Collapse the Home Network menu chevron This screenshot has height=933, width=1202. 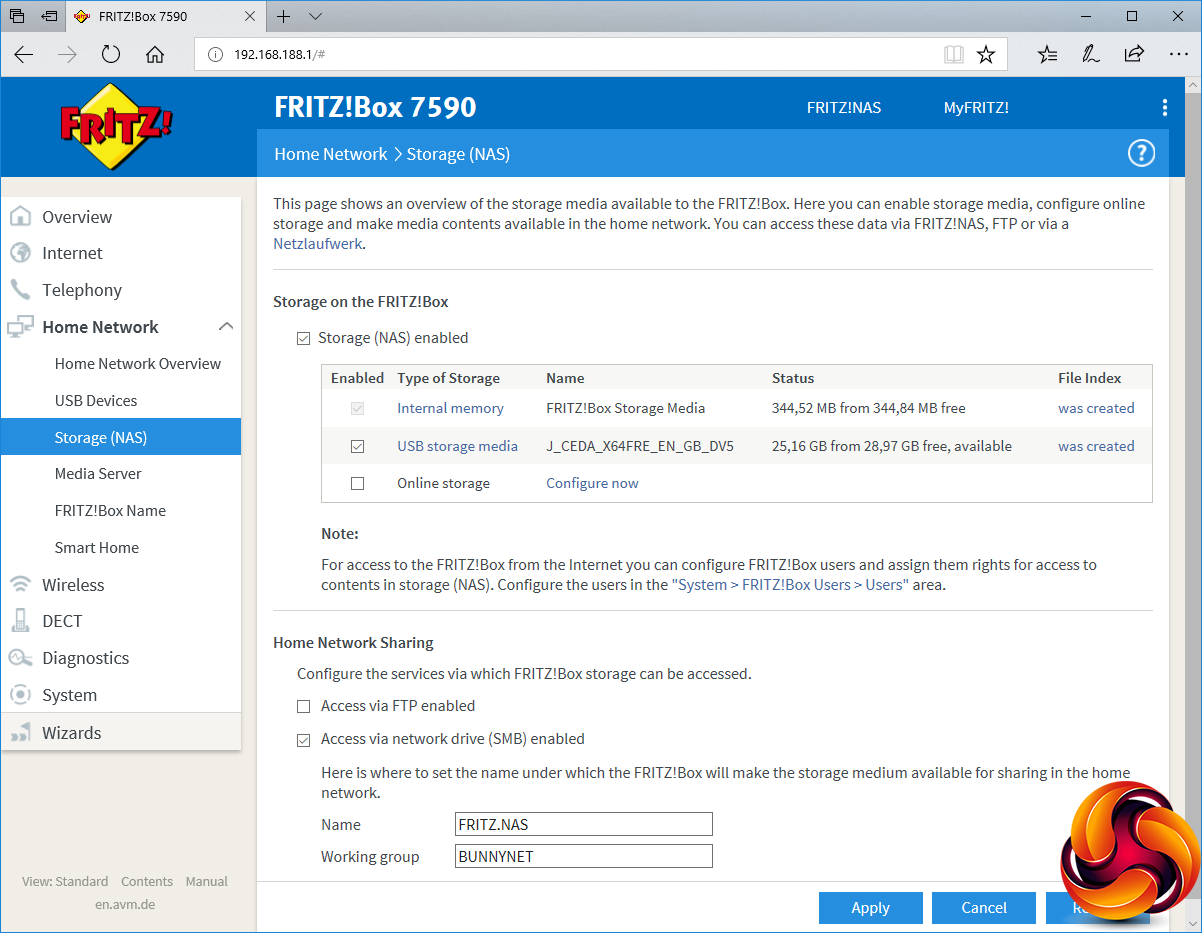[x=226, y=327]
